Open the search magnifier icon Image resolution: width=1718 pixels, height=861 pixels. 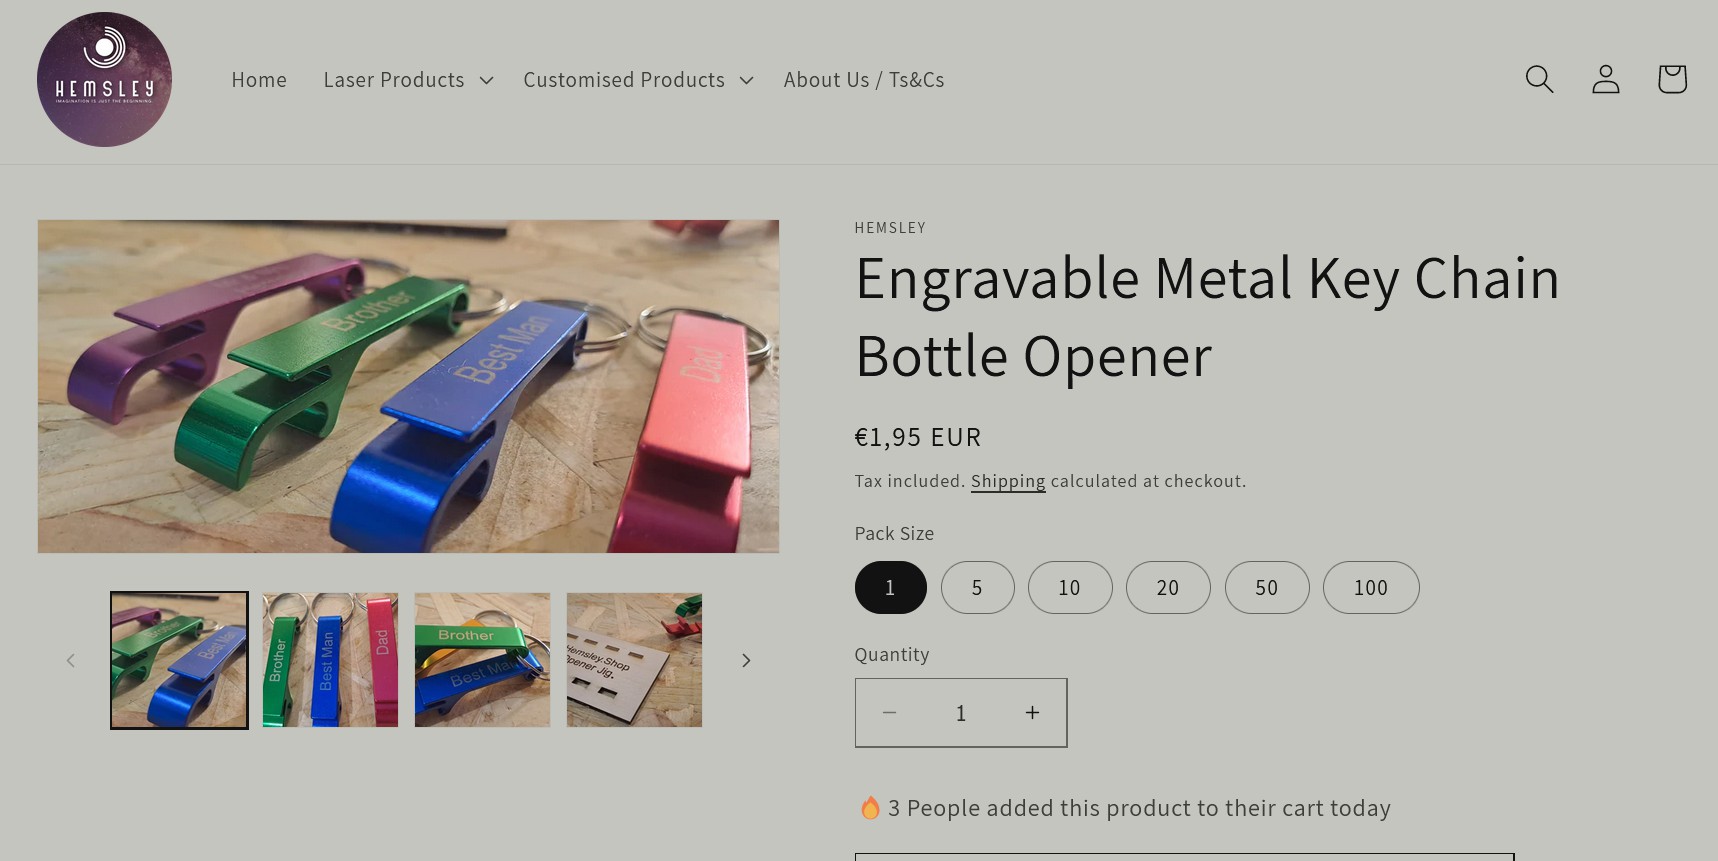click(x=1539, y=79)
